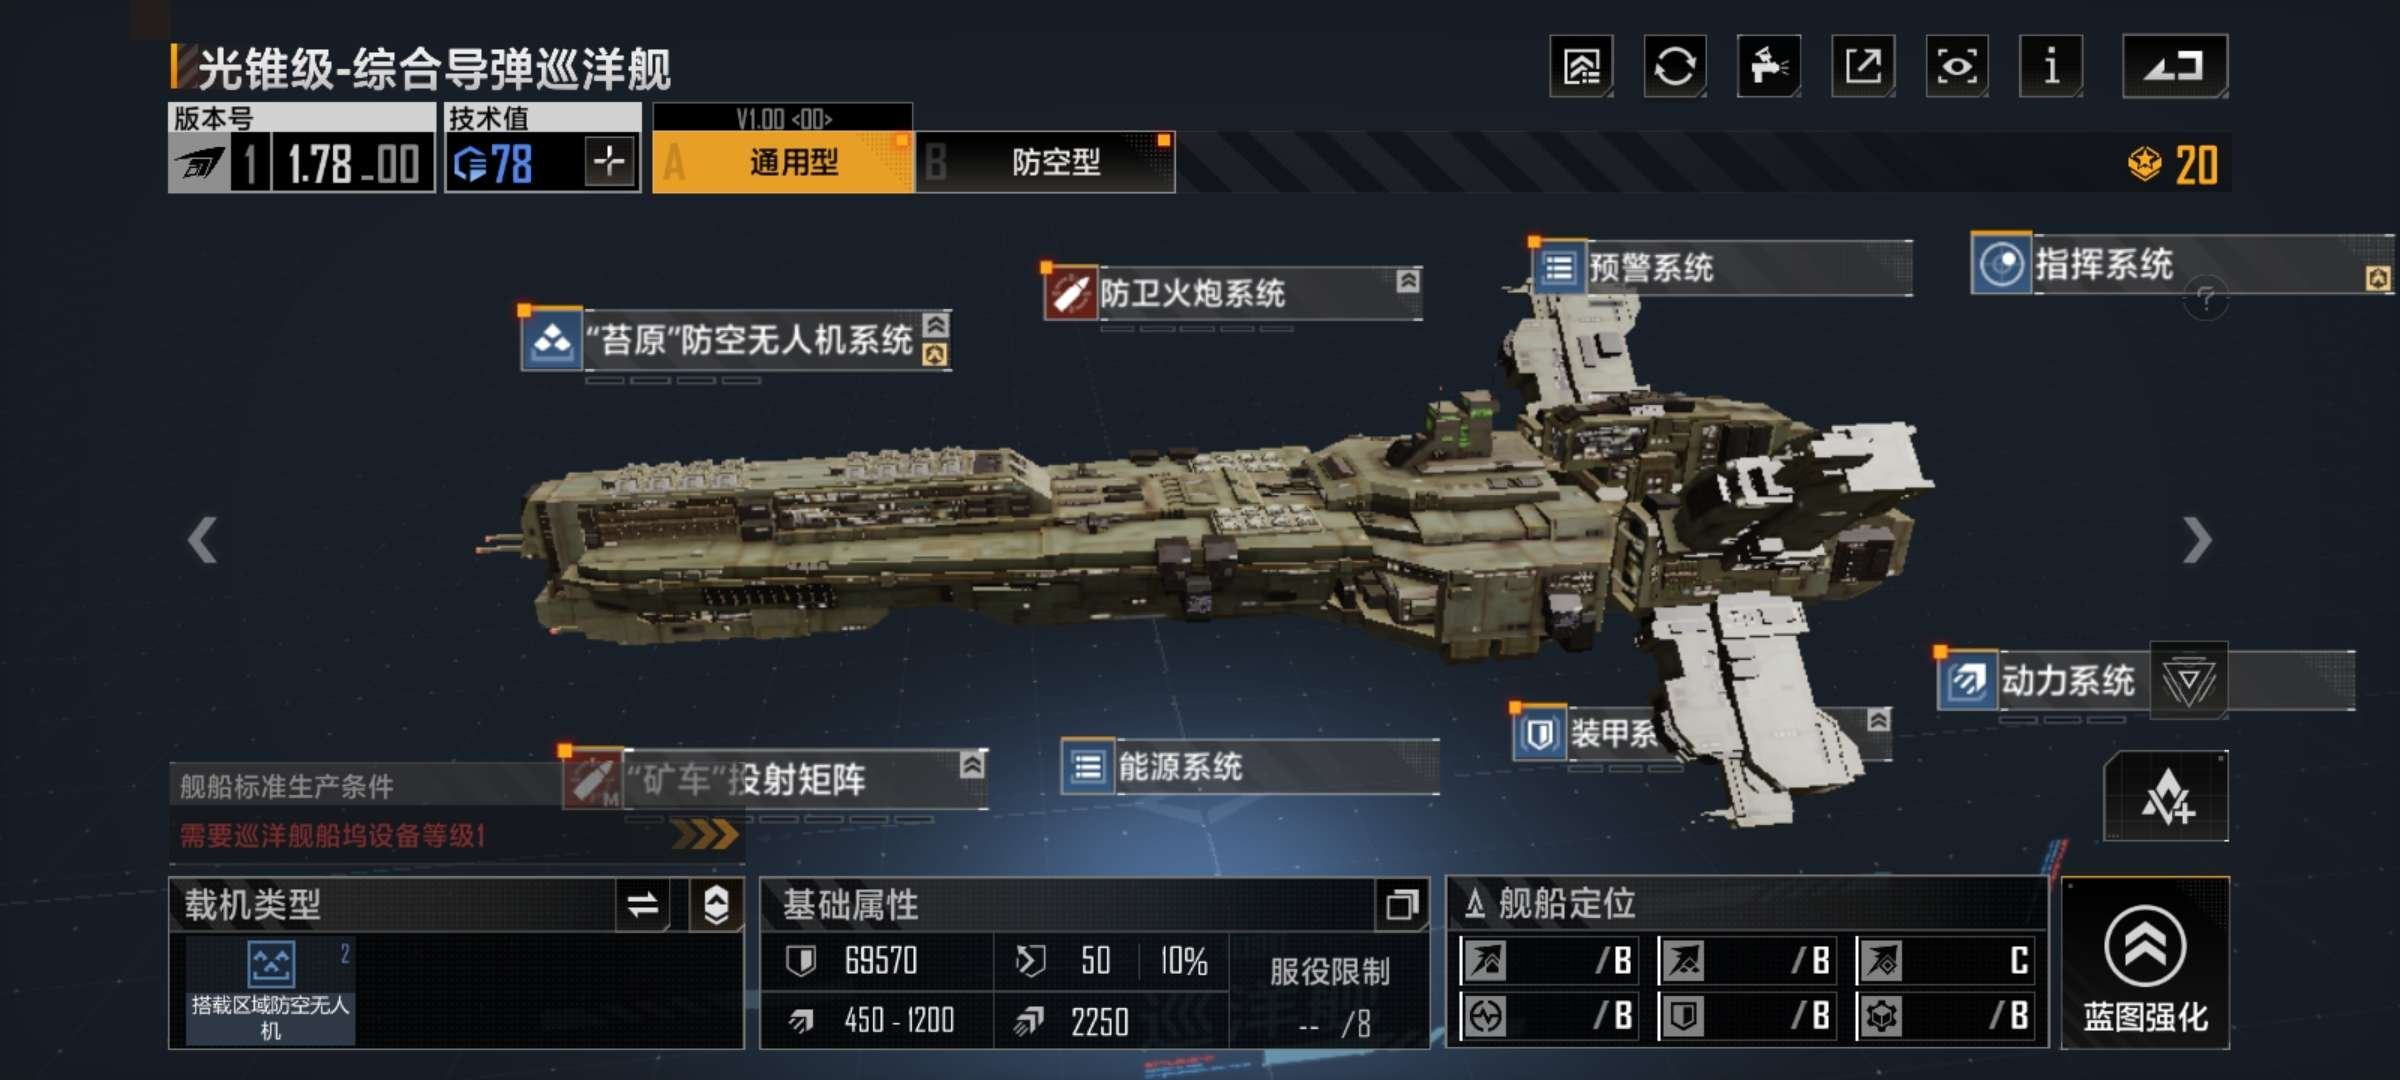2400x1080 pixels.
Task: Select the 通用型 variant tab
Action: coord(783,162)
